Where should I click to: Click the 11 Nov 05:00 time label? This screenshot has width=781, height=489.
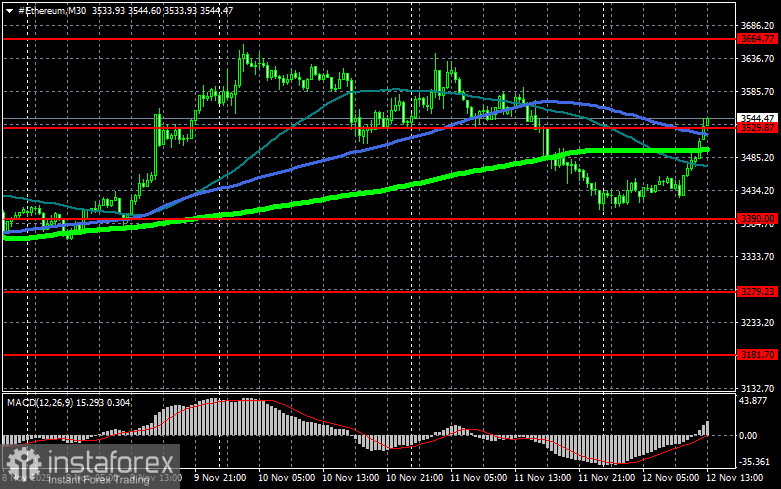[478, 478]
